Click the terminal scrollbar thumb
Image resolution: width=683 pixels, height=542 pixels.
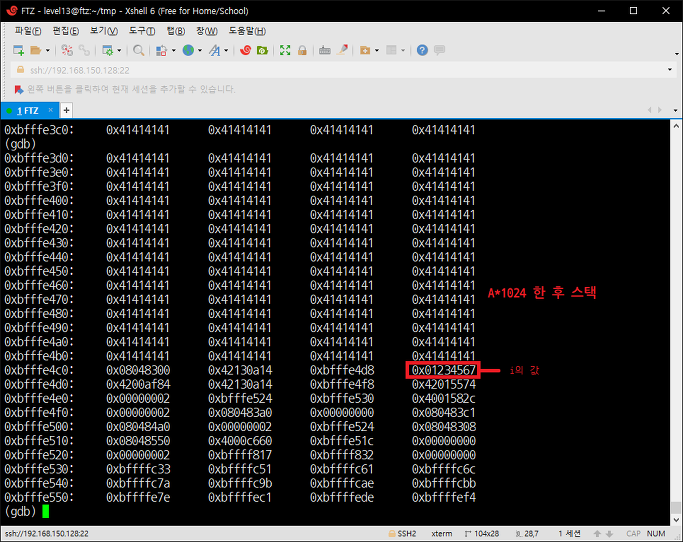click(x=676, y=508)
